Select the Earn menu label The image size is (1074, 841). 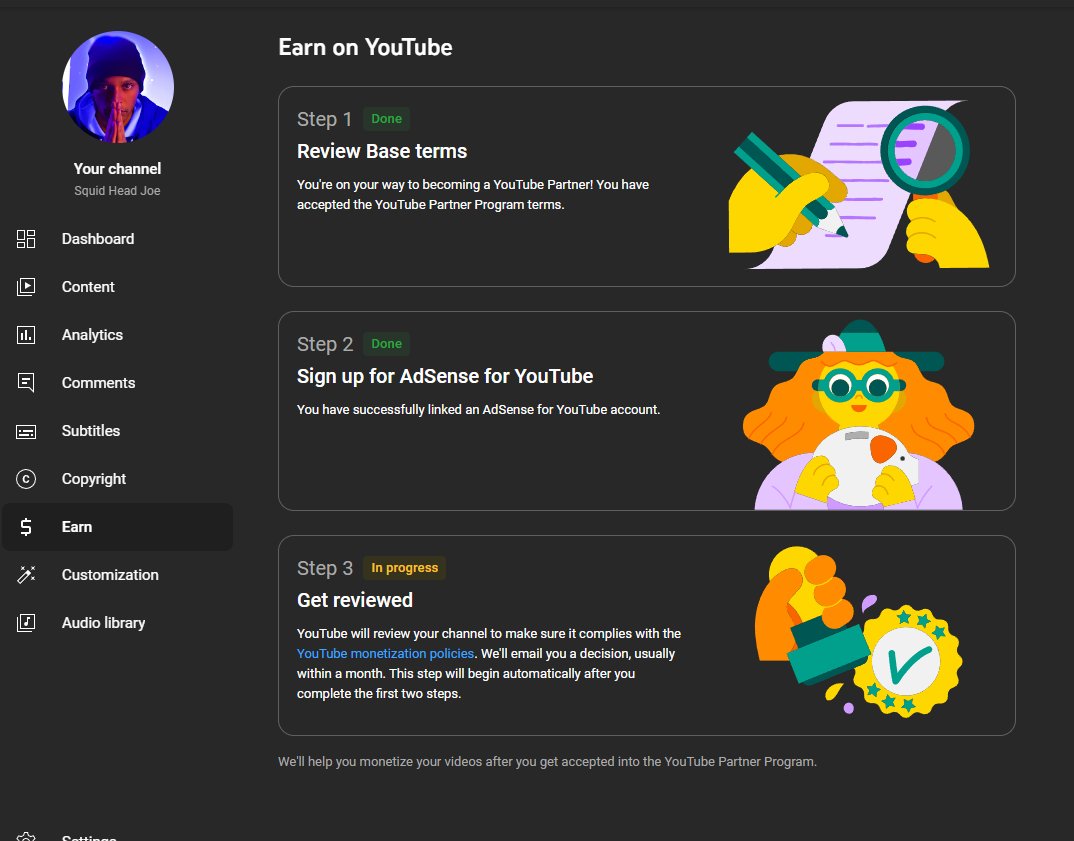pos(77,527)
